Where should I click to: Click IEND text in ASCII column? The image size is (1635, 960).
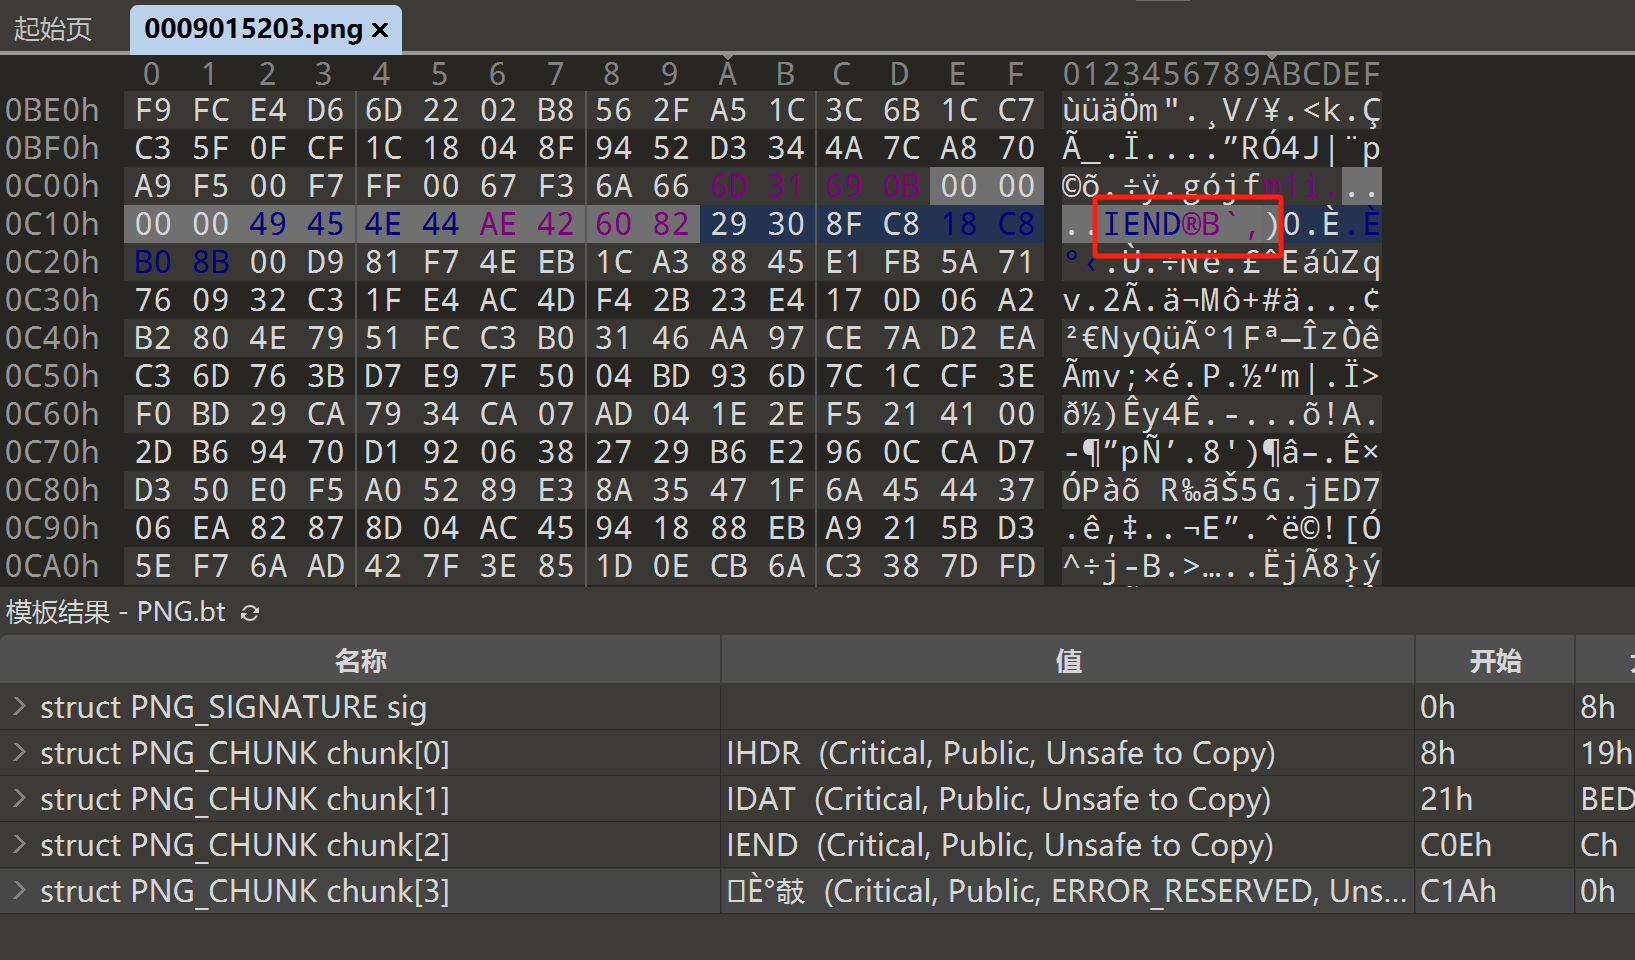coord(1142,224)
